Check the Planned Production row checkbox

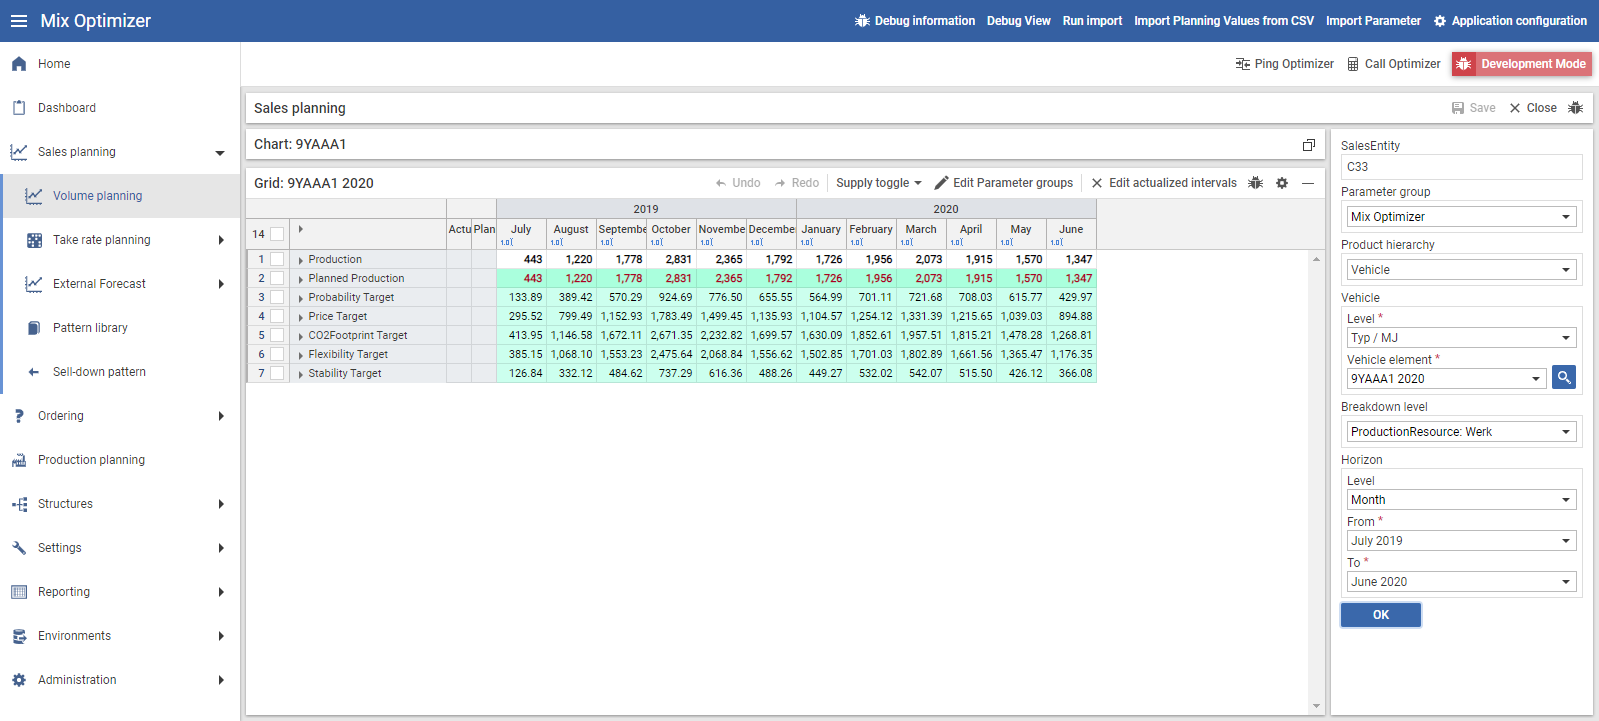coord(277,278)
